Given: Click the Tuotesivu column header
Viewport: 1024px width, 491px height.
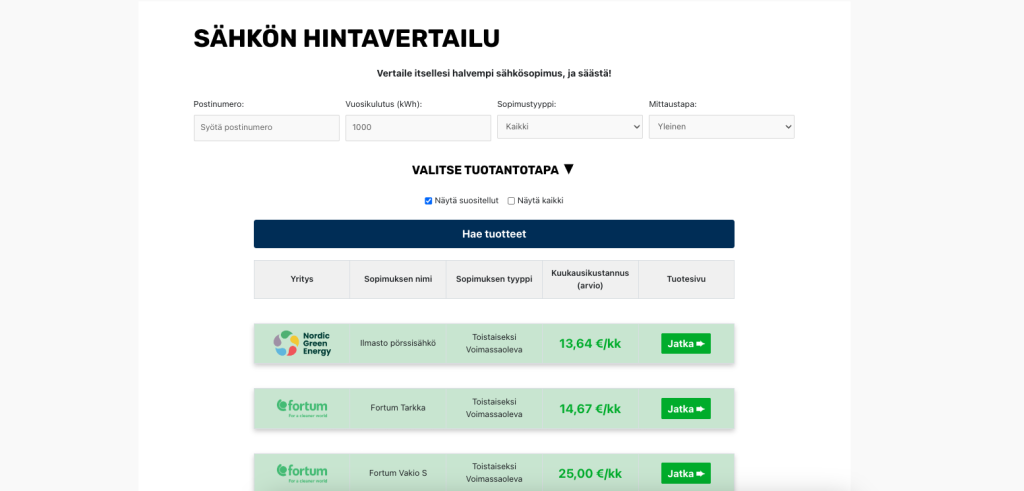Looking at the screenshot, I should (x=686, y=279).
